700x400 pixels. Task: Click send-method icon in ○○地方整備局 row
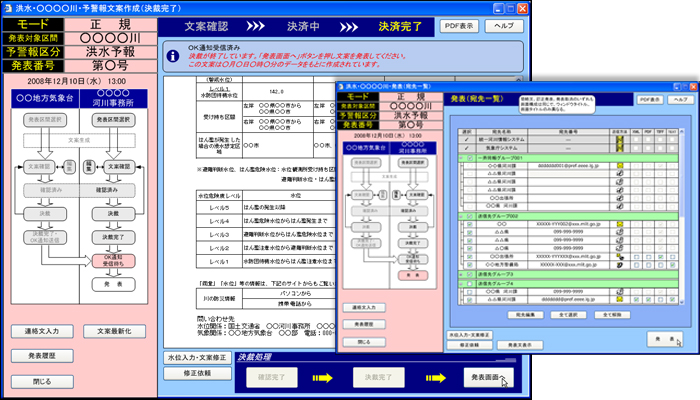click(x=620, y=265)
